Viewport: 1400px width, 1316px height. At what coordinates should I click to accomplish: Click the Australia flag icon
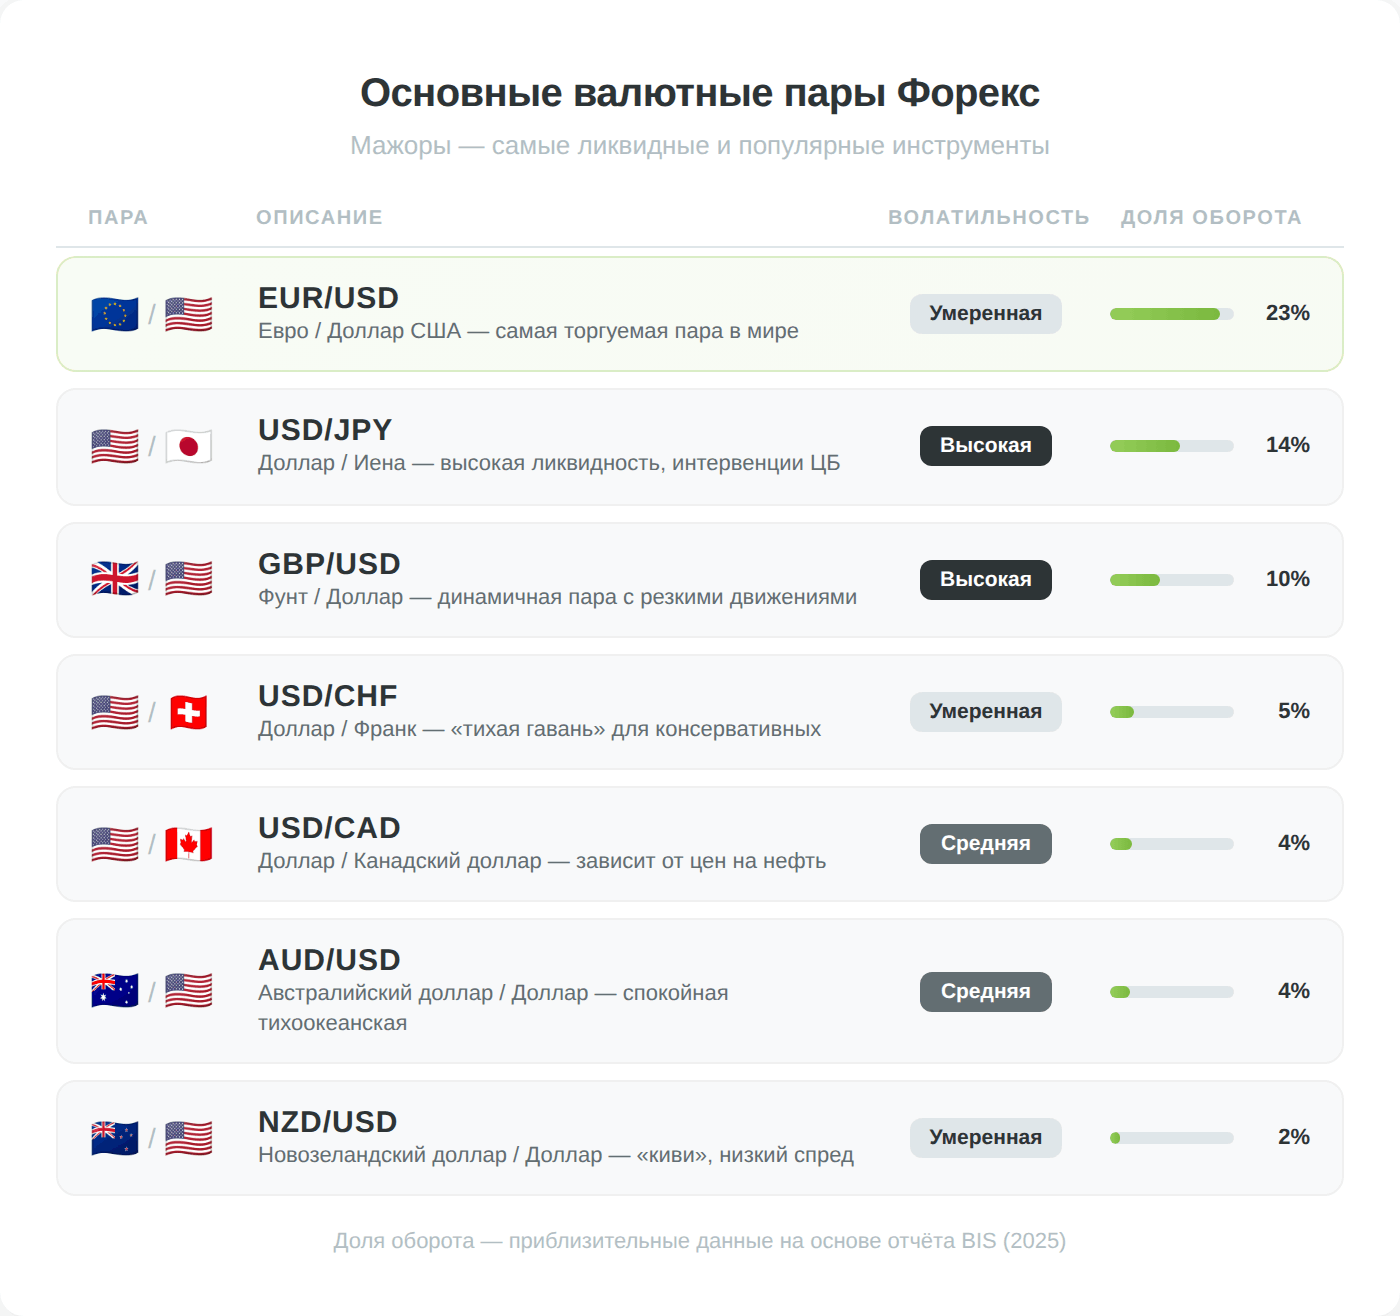114,991
